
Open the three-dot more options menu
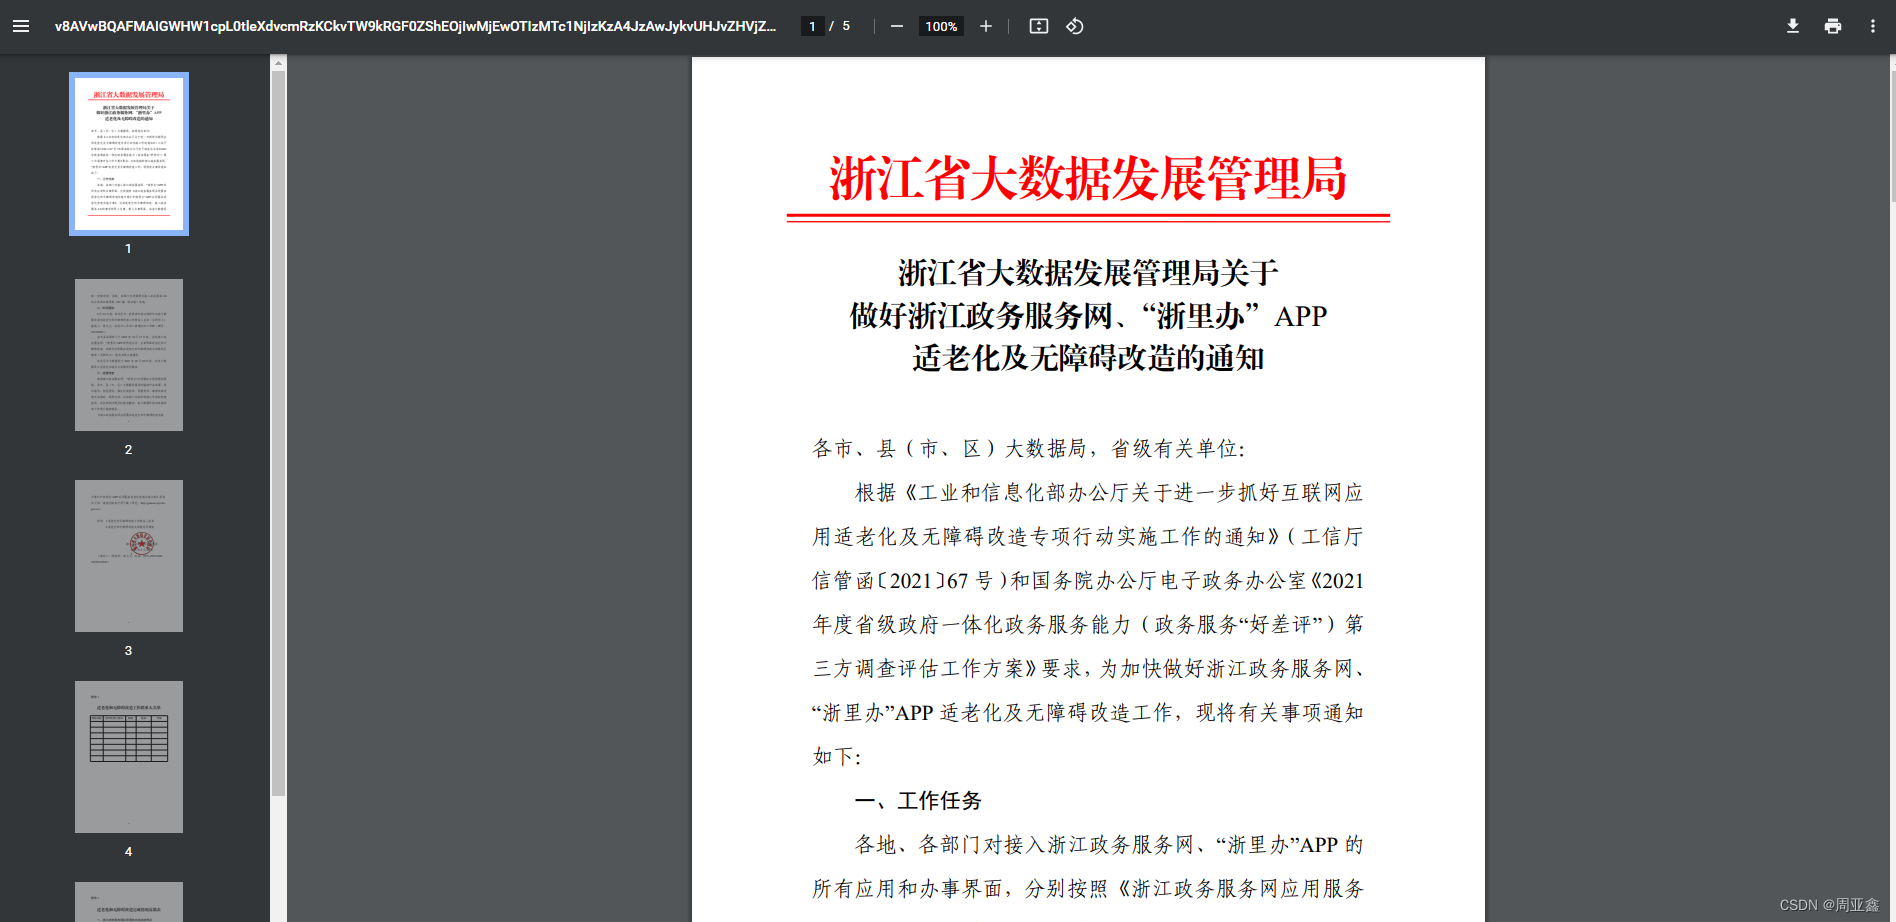pos(1872,26)
